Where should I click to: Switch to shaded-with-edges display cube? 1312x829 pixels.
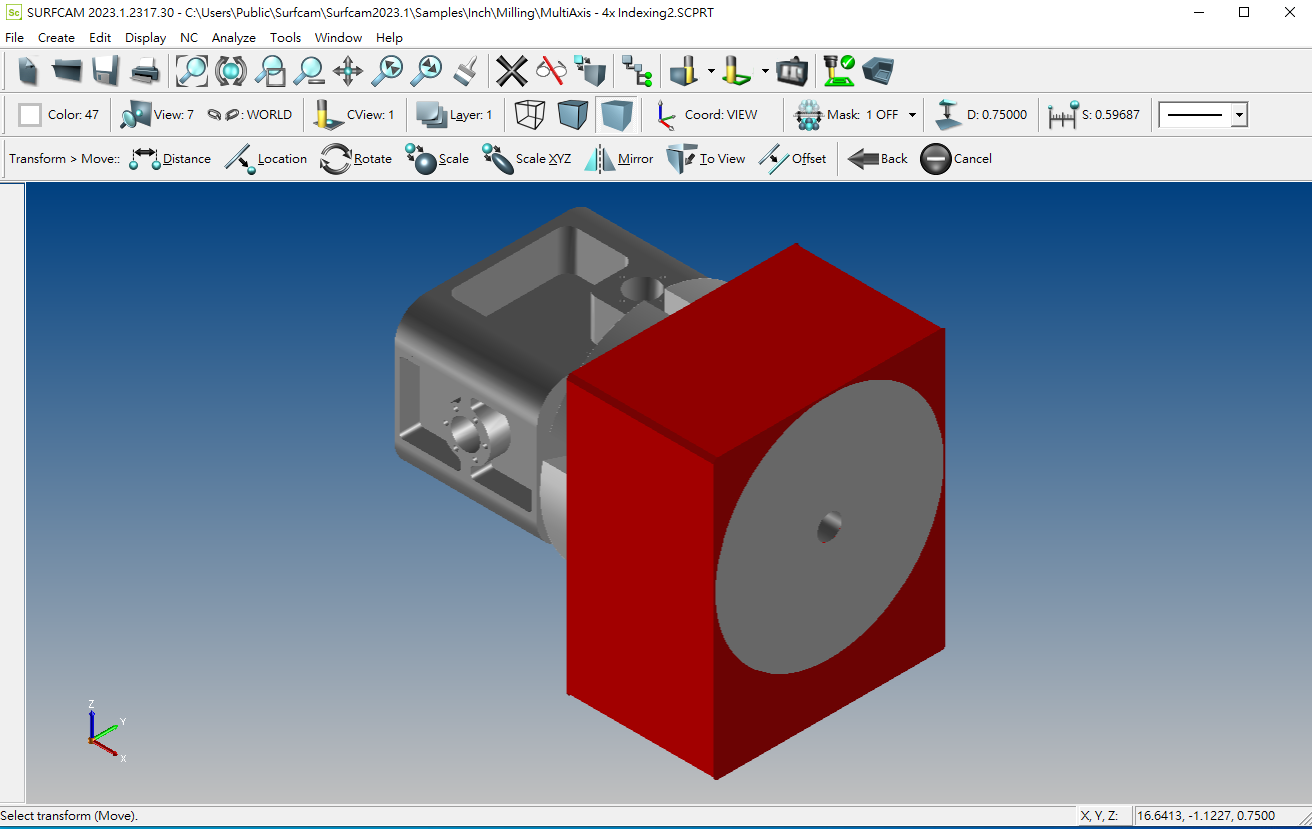point(573,115)
